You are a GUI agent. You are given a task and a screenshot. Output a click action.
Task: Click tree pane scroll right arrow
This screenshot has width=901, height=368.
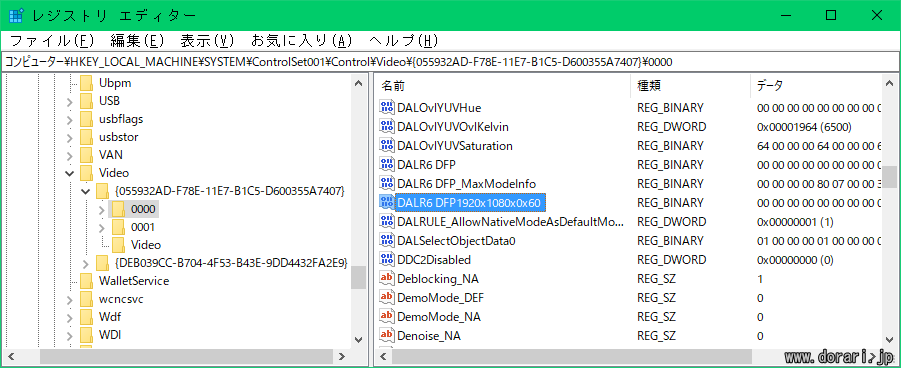(x=342, y=356)
